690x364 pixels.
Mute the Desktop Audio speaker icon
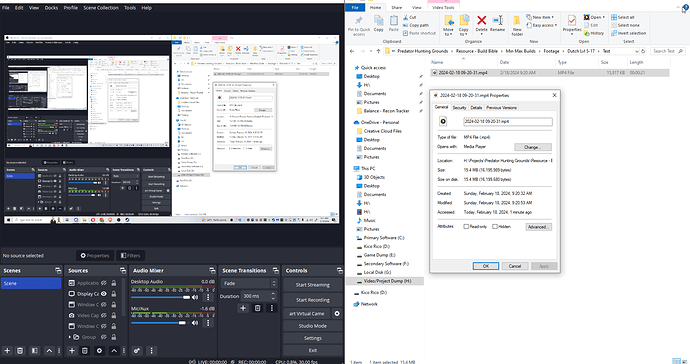click(x=195, y=298)
